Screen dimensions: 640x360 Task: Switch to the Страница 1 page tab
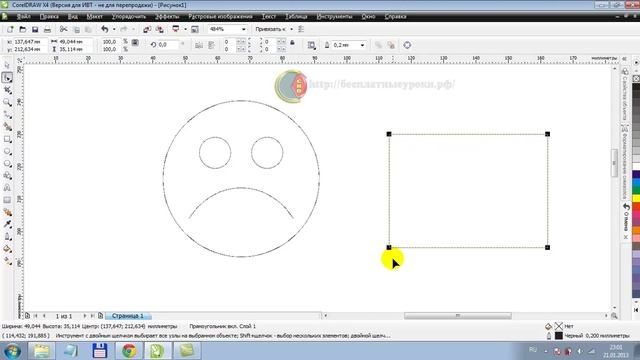(x=128, y=316)
